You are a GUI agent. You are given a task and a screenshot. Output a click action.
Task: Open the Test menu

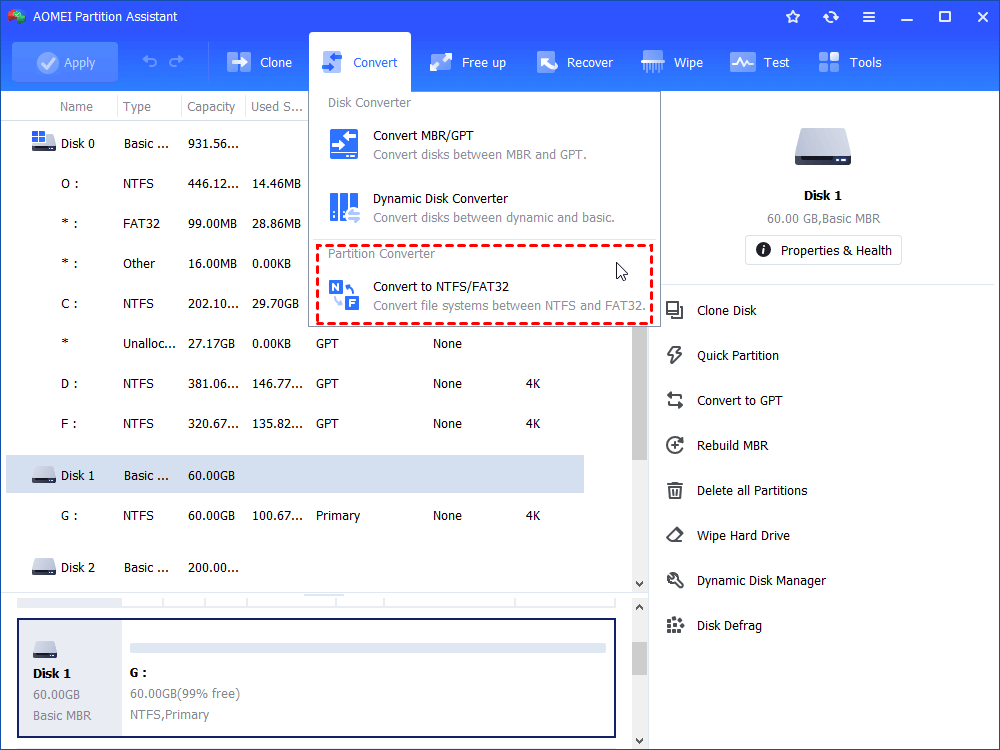pos(760,62)
